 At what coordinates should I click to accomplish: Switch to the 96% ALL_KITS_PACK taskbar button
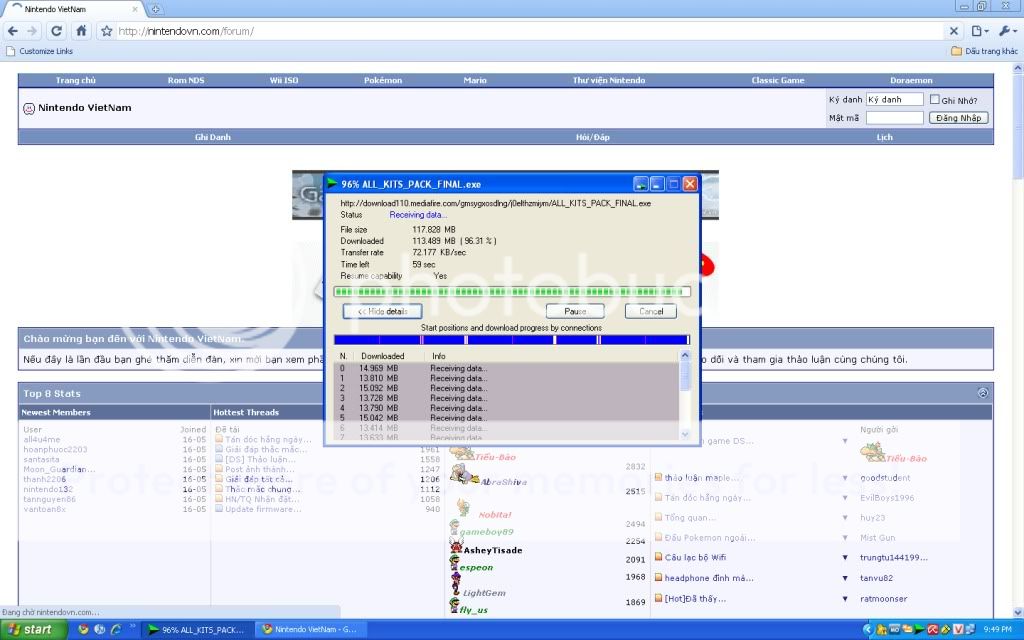coord(198,630)
